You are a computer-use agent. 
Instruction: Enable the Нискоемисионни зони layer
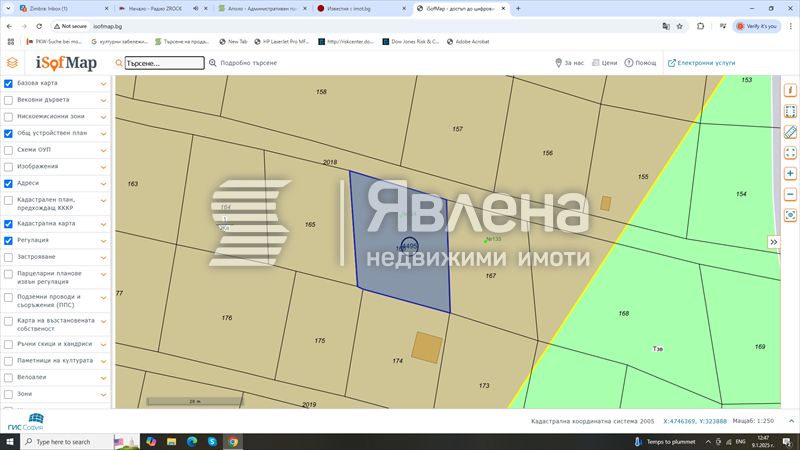coord(8,117)
